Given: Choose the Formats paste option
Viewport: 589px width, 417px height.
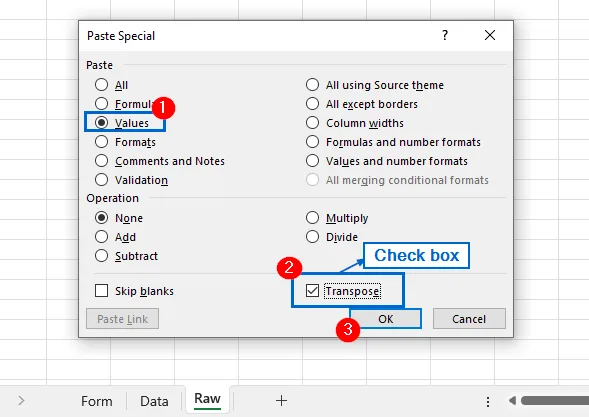Looking at the screenshot, I should pos(101,142).
